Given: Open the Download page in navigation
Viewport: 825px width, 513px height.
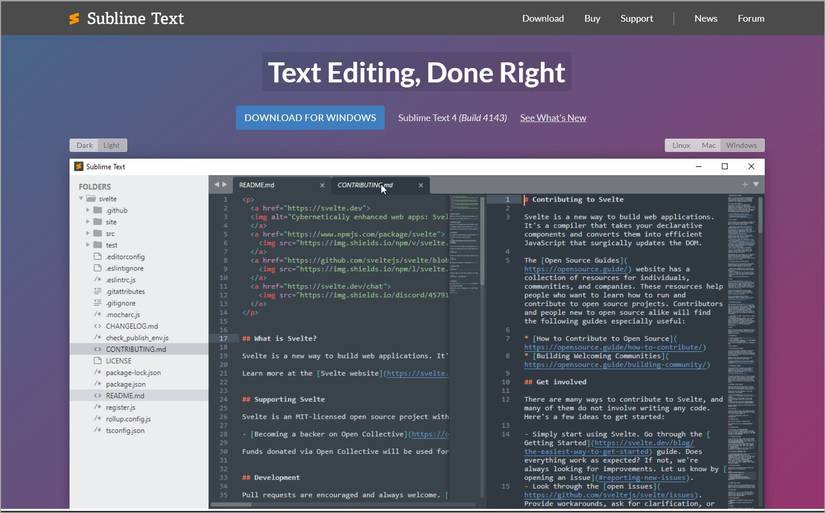Looking at the screenshot, I should tap(543, 18).
